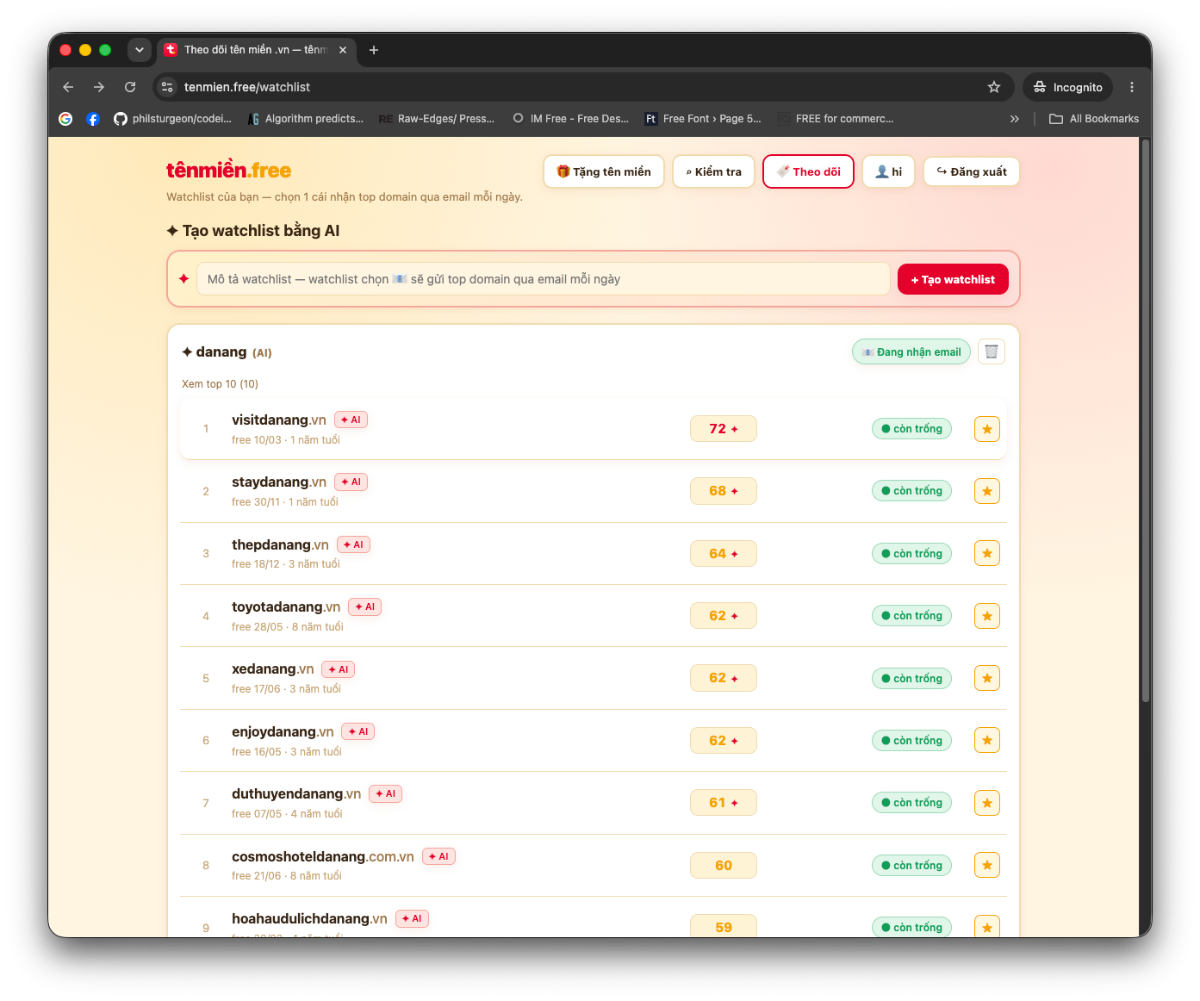Click the Mô tả watchlist input field

tap(543, 279)
